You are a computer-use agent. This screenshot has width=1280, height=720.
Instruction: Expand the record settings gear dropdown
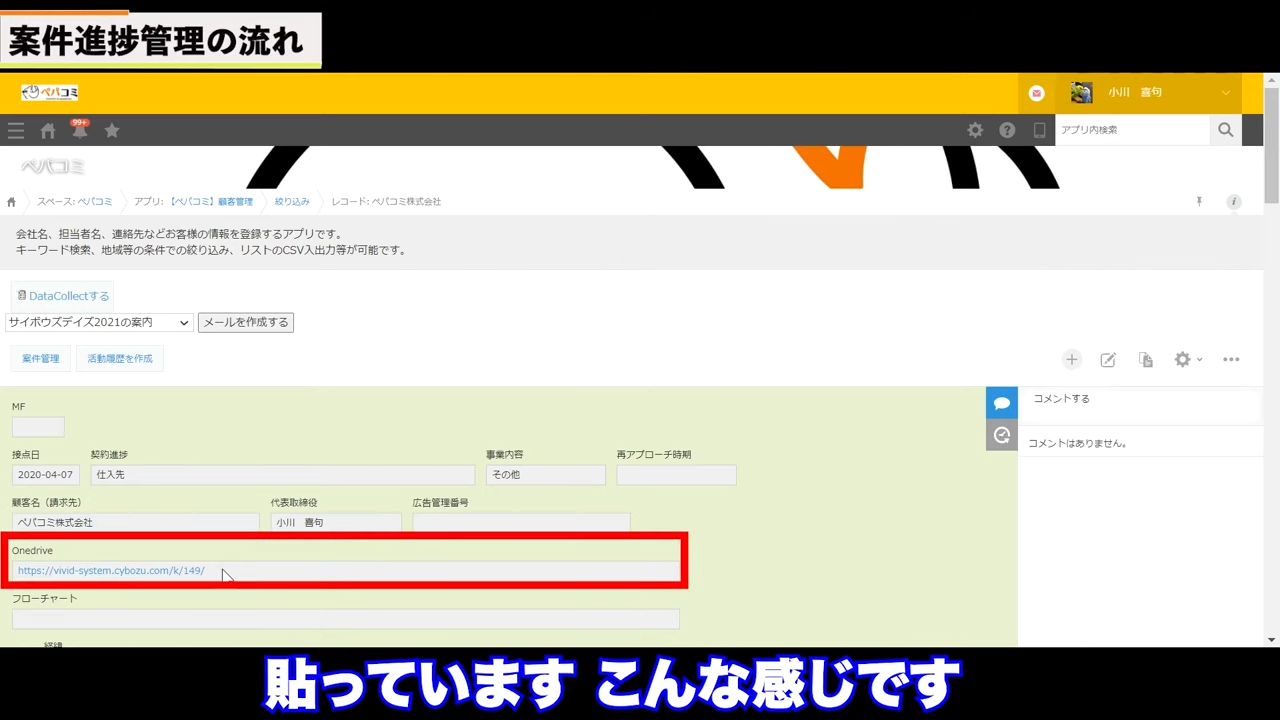[1187, 360]
